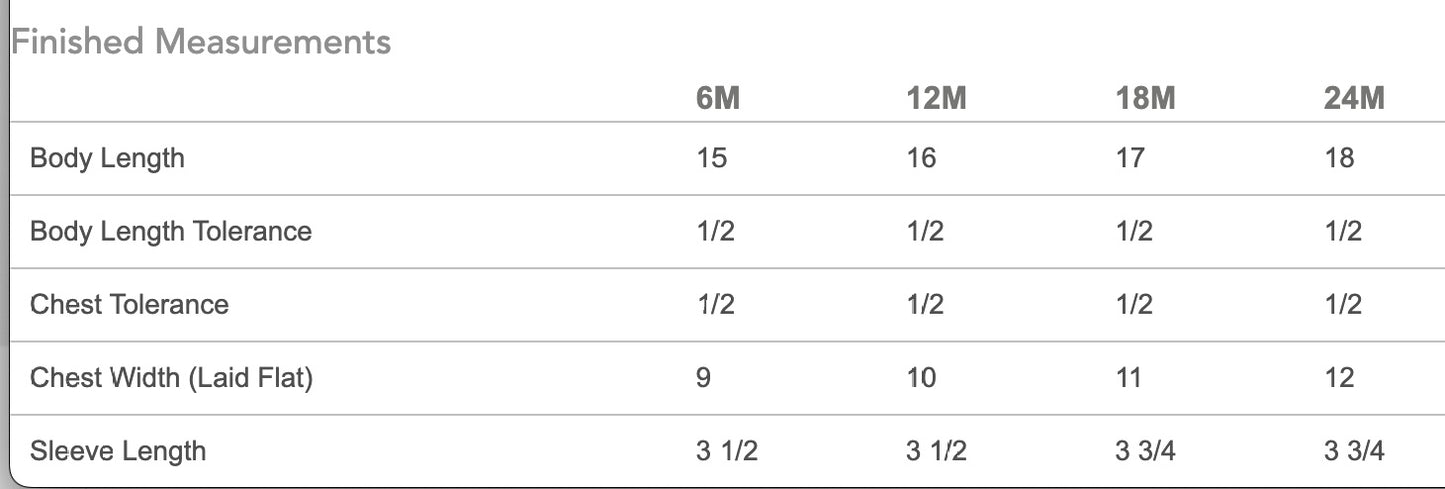Click the 6M Chest Width value 9
This screenshot has width=1445, height=489.
tap(703, 378)
